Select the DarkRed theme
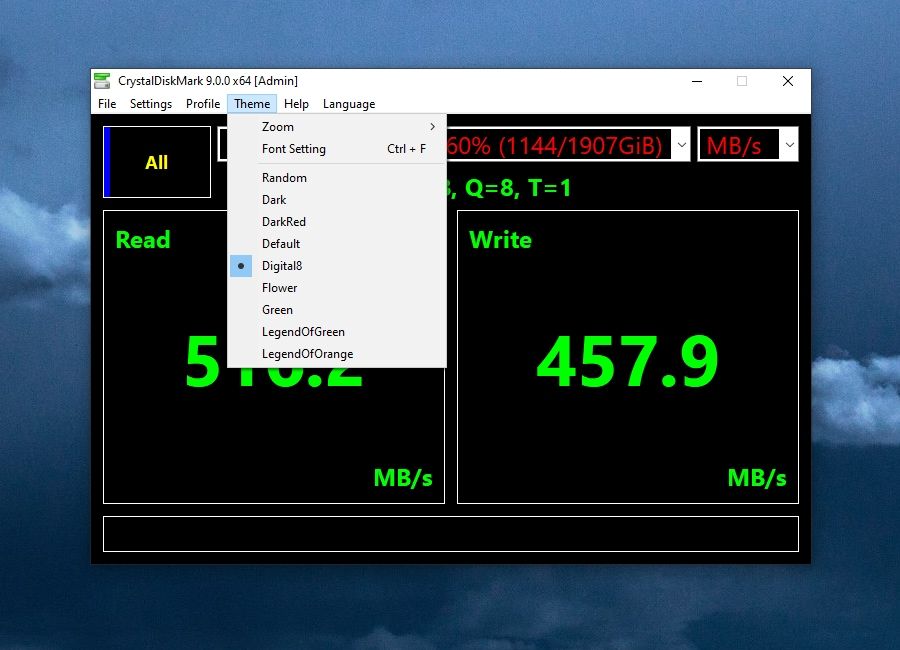The height and width of the screenshot is (650, 900). point(337,222)
